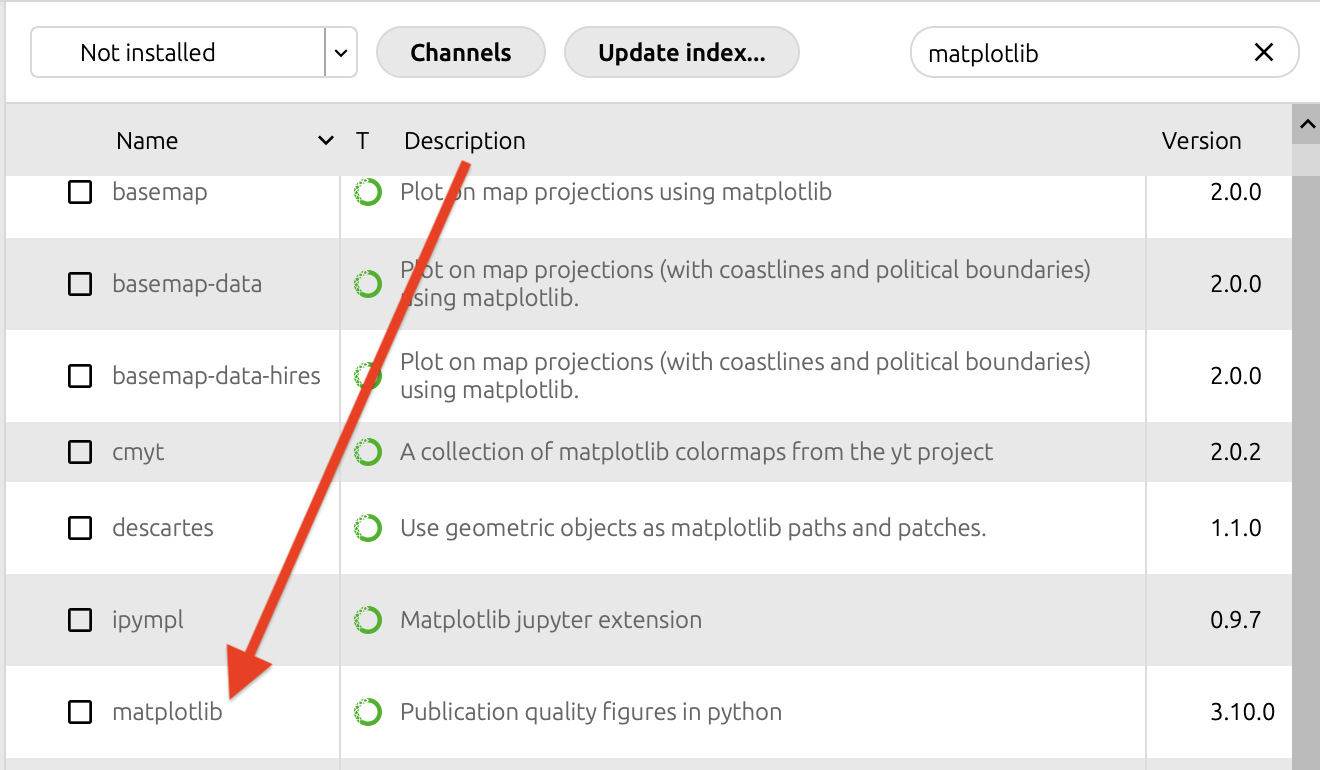Screen dimensions: 1320x770
Task: Clear the matplotlib search text
Action: tap(1264, 53)
